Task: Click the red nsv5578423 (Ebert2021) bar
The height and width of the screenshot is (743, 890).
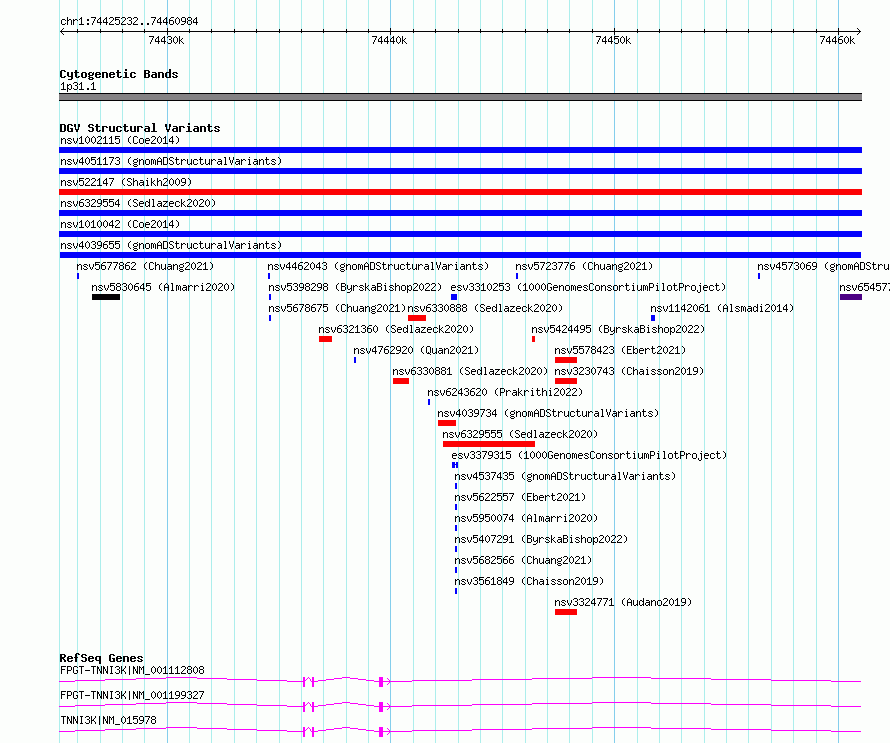Action: click(566, 360)
